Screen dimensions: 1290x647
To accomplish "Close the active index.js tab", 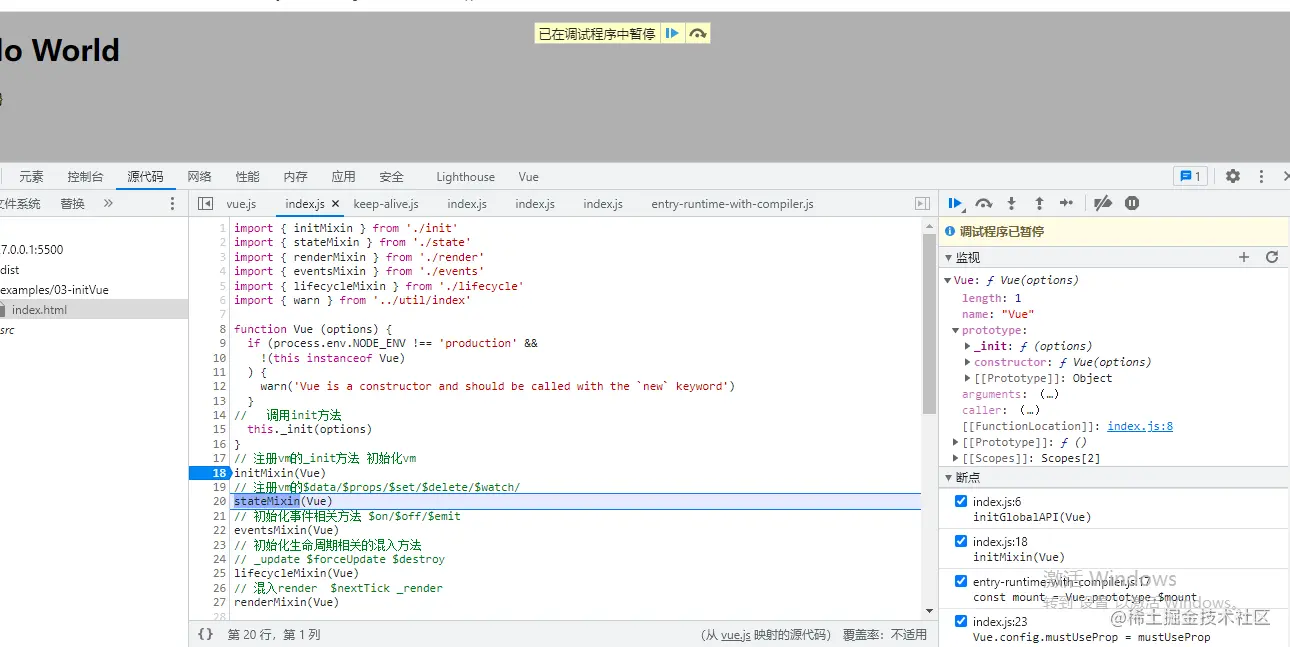I will [x=335, y=203].
